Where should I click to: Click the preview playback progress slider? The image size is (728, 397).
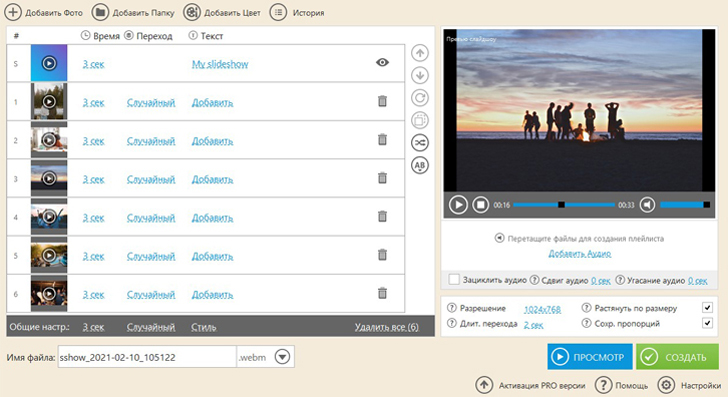[x=564, y=205]
